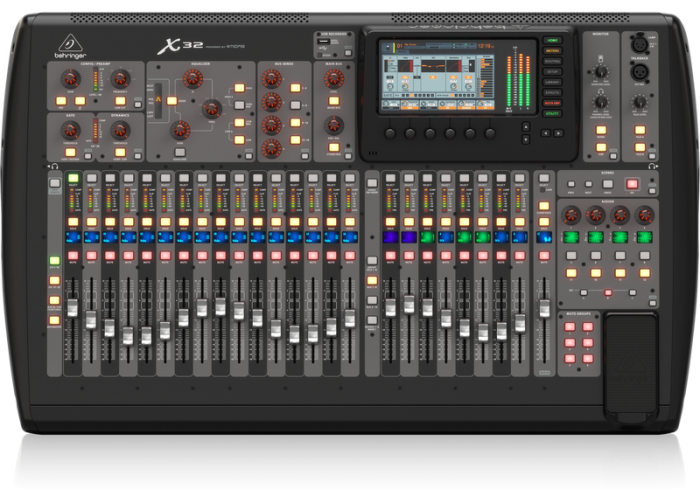This screenshot has height=500, width=700.
Task: Select the Low EQ band button
Action: pos(240,140)
